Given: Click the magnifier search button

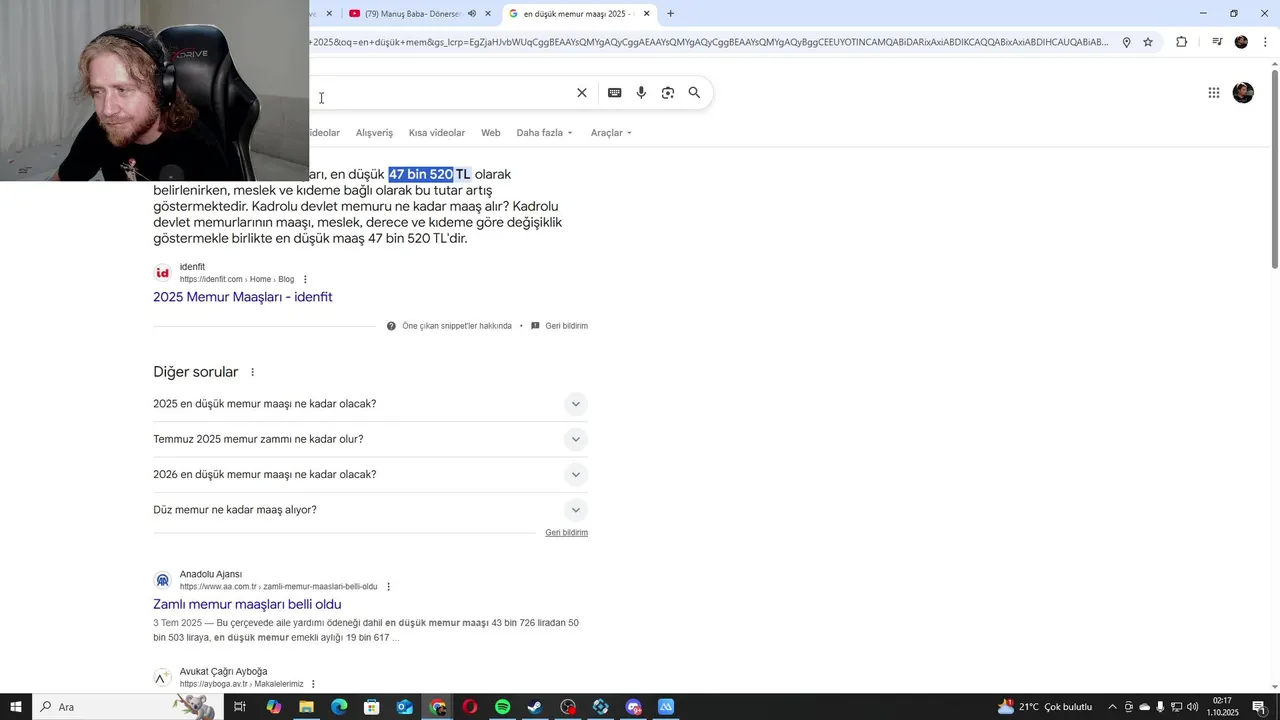Looking at the screenshot, I should (694, 93).
